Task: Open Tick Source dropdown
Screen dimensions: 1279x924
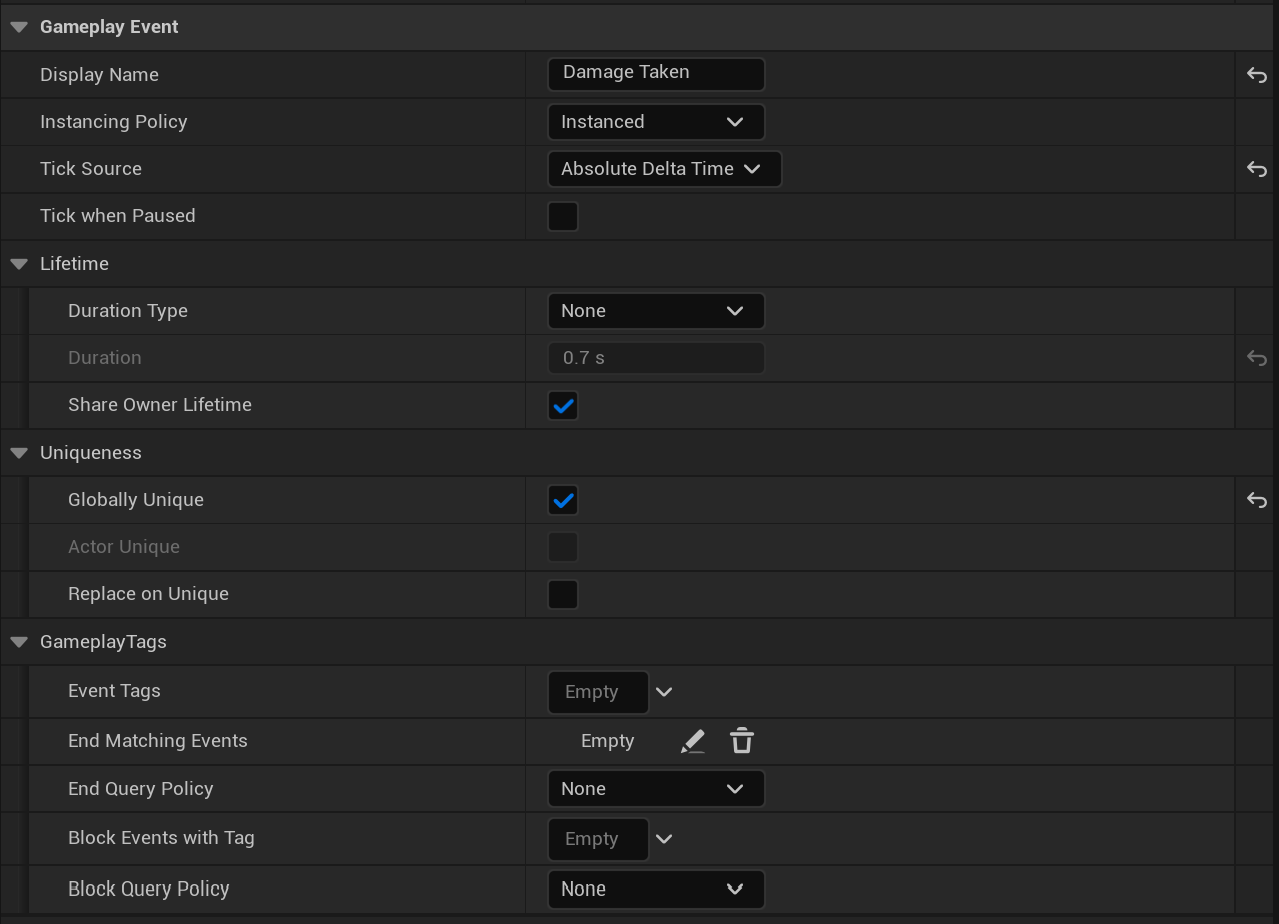Action: click(x=664, y=169)
